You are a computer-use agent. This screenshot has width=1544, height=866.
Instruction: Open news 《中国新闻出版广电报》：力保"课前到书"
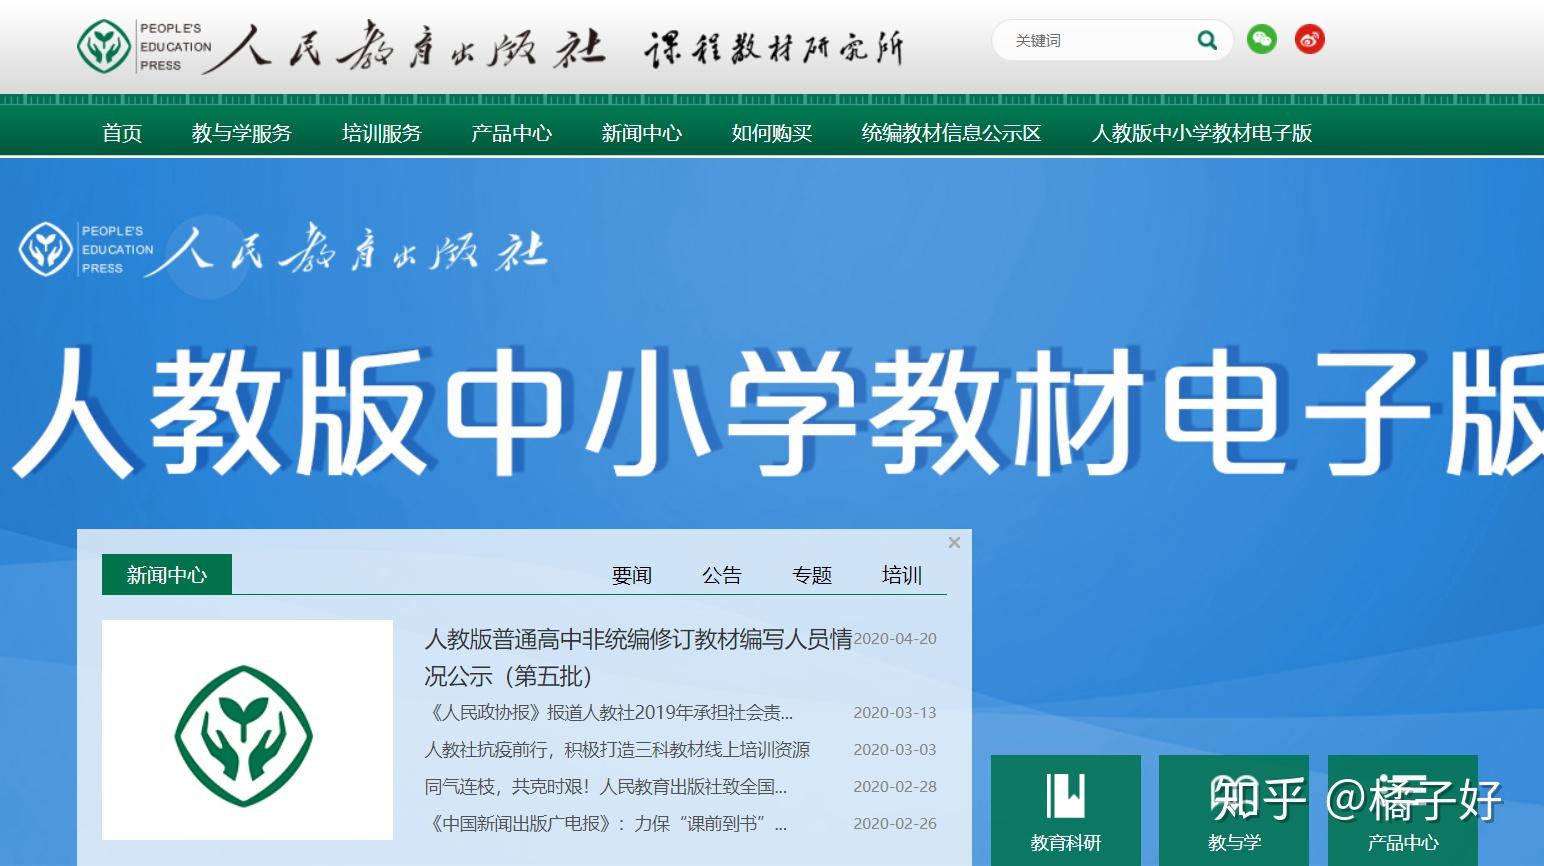click(x=606, y=824)
